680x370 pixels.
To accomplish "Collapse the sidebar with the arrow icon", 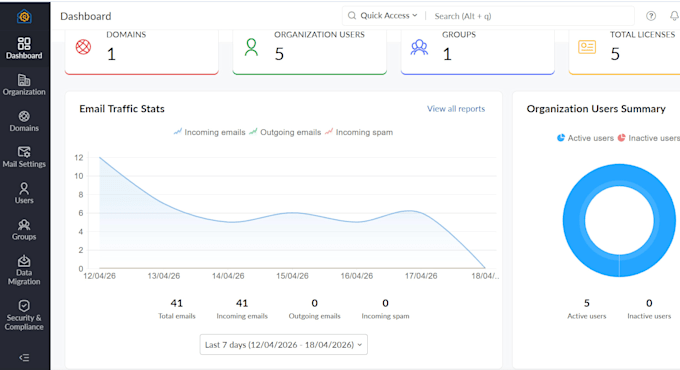I will [x=24, y=357].
